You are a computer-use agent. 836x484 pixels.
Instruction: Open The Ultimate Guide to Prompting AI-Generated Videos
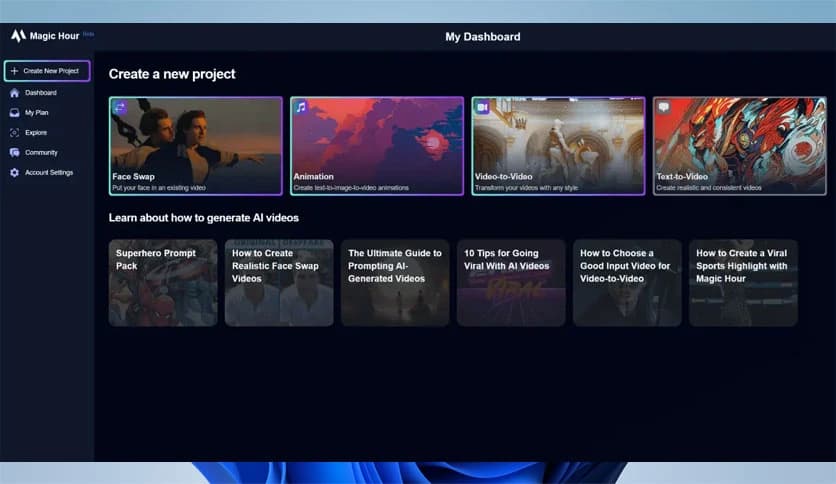click(395, 283)
